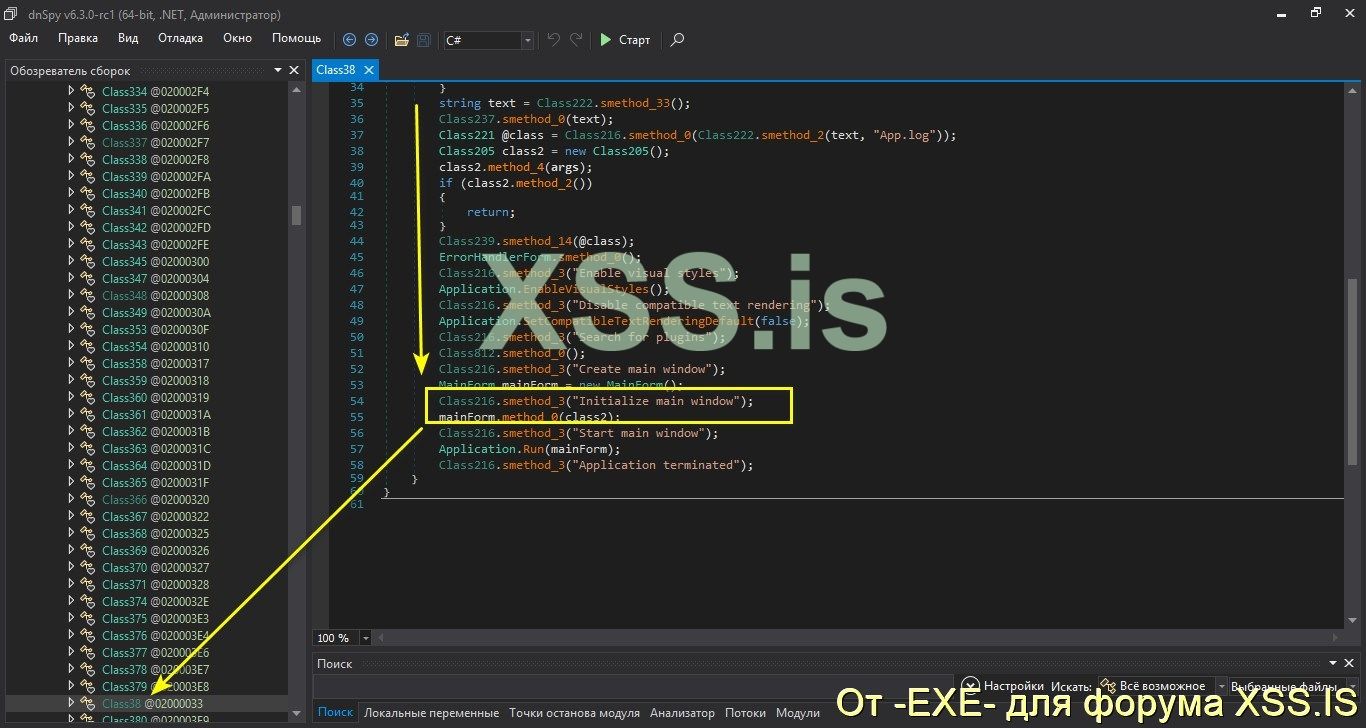Expand the Class339 tree node
This screenshot has width=1366, height=728.
(71, 176)
